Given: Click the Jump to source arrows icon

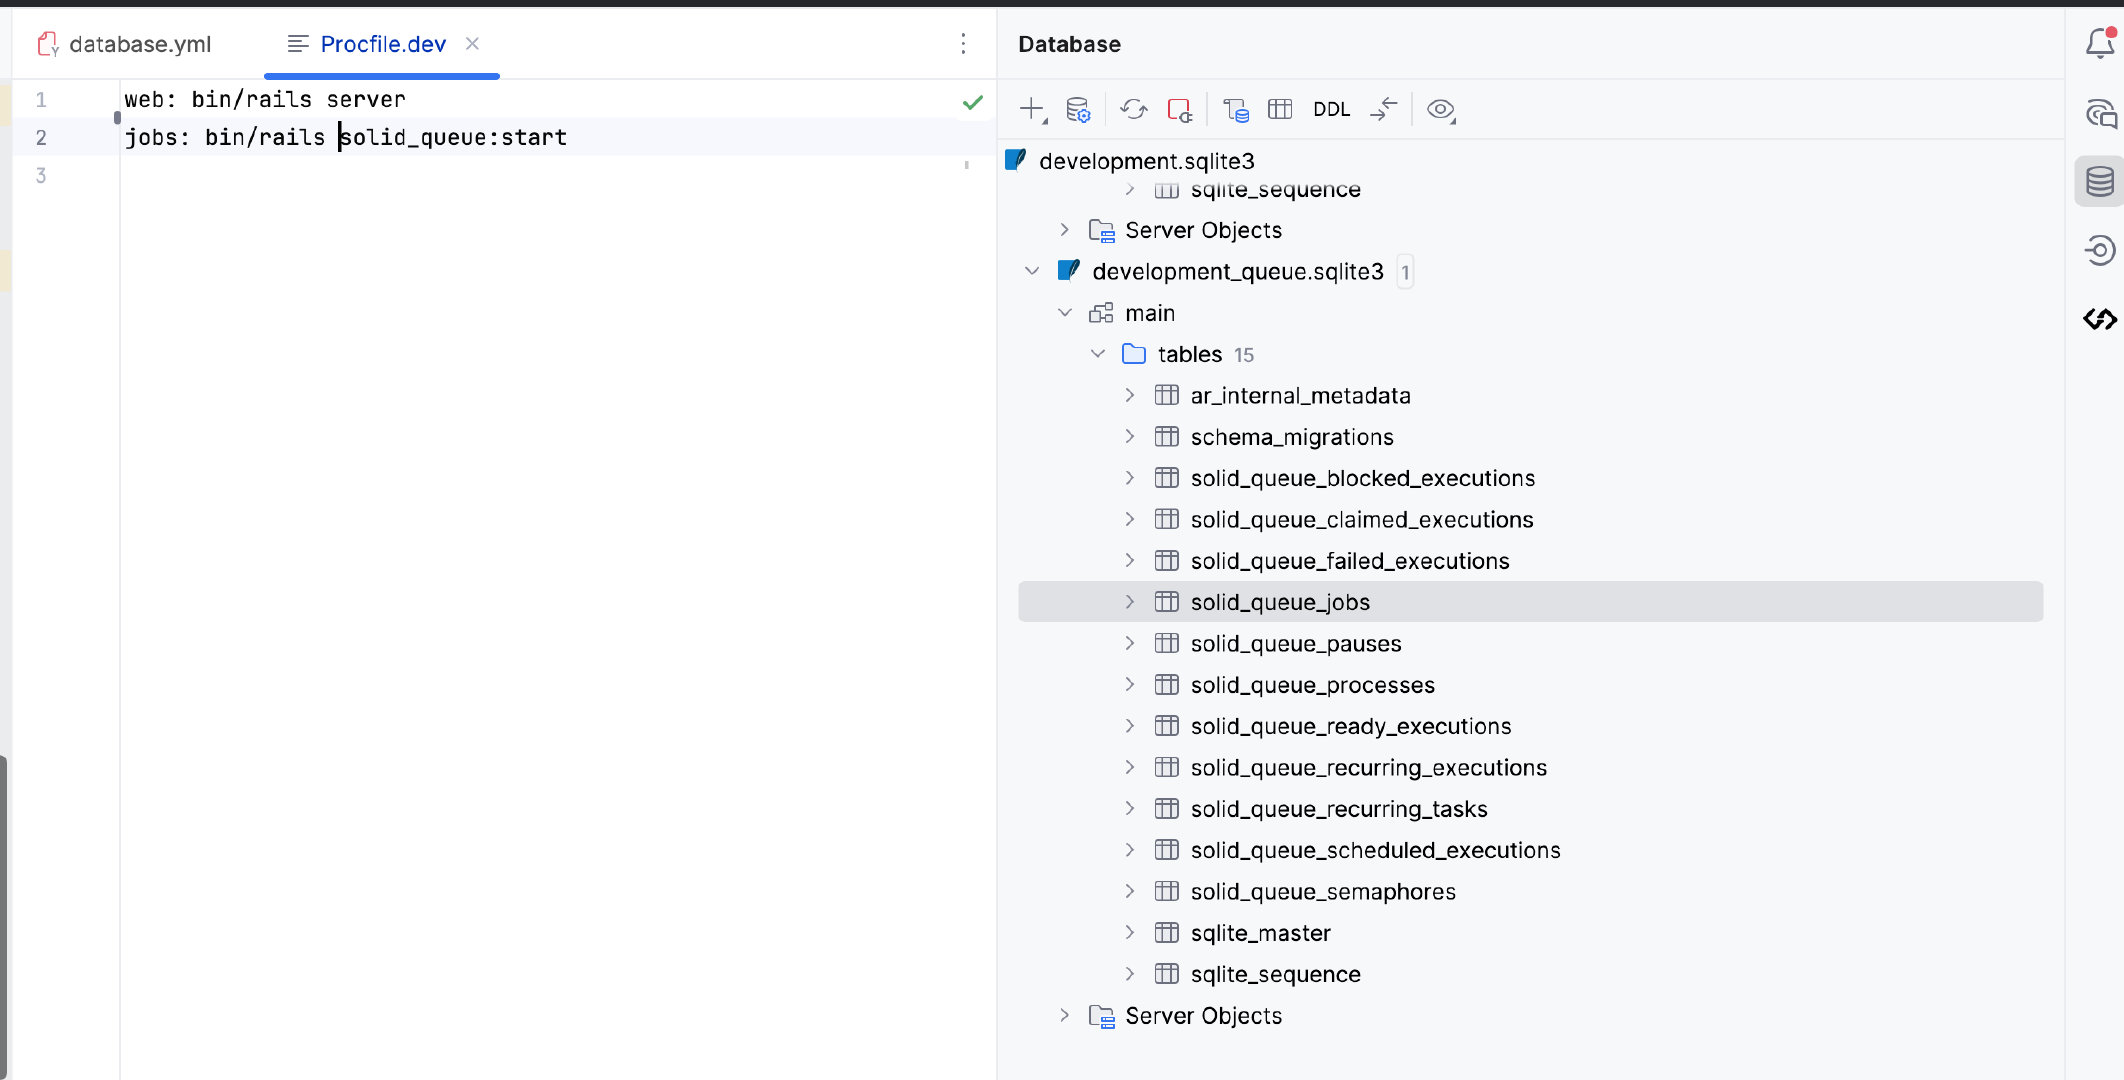Looking at the screenshot, I should 1384,109.
